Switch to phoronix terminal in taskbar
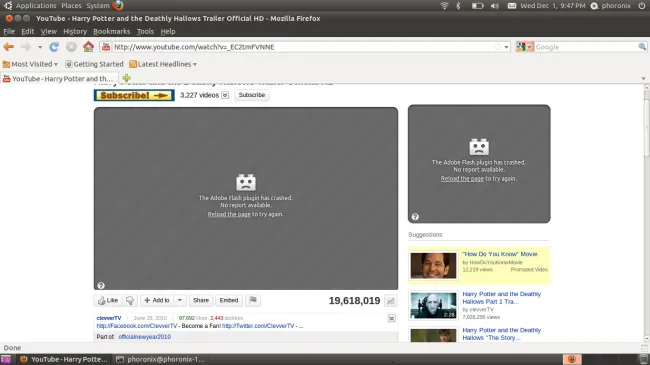This screenshot has width=650, height=365. tap(160, 359)
